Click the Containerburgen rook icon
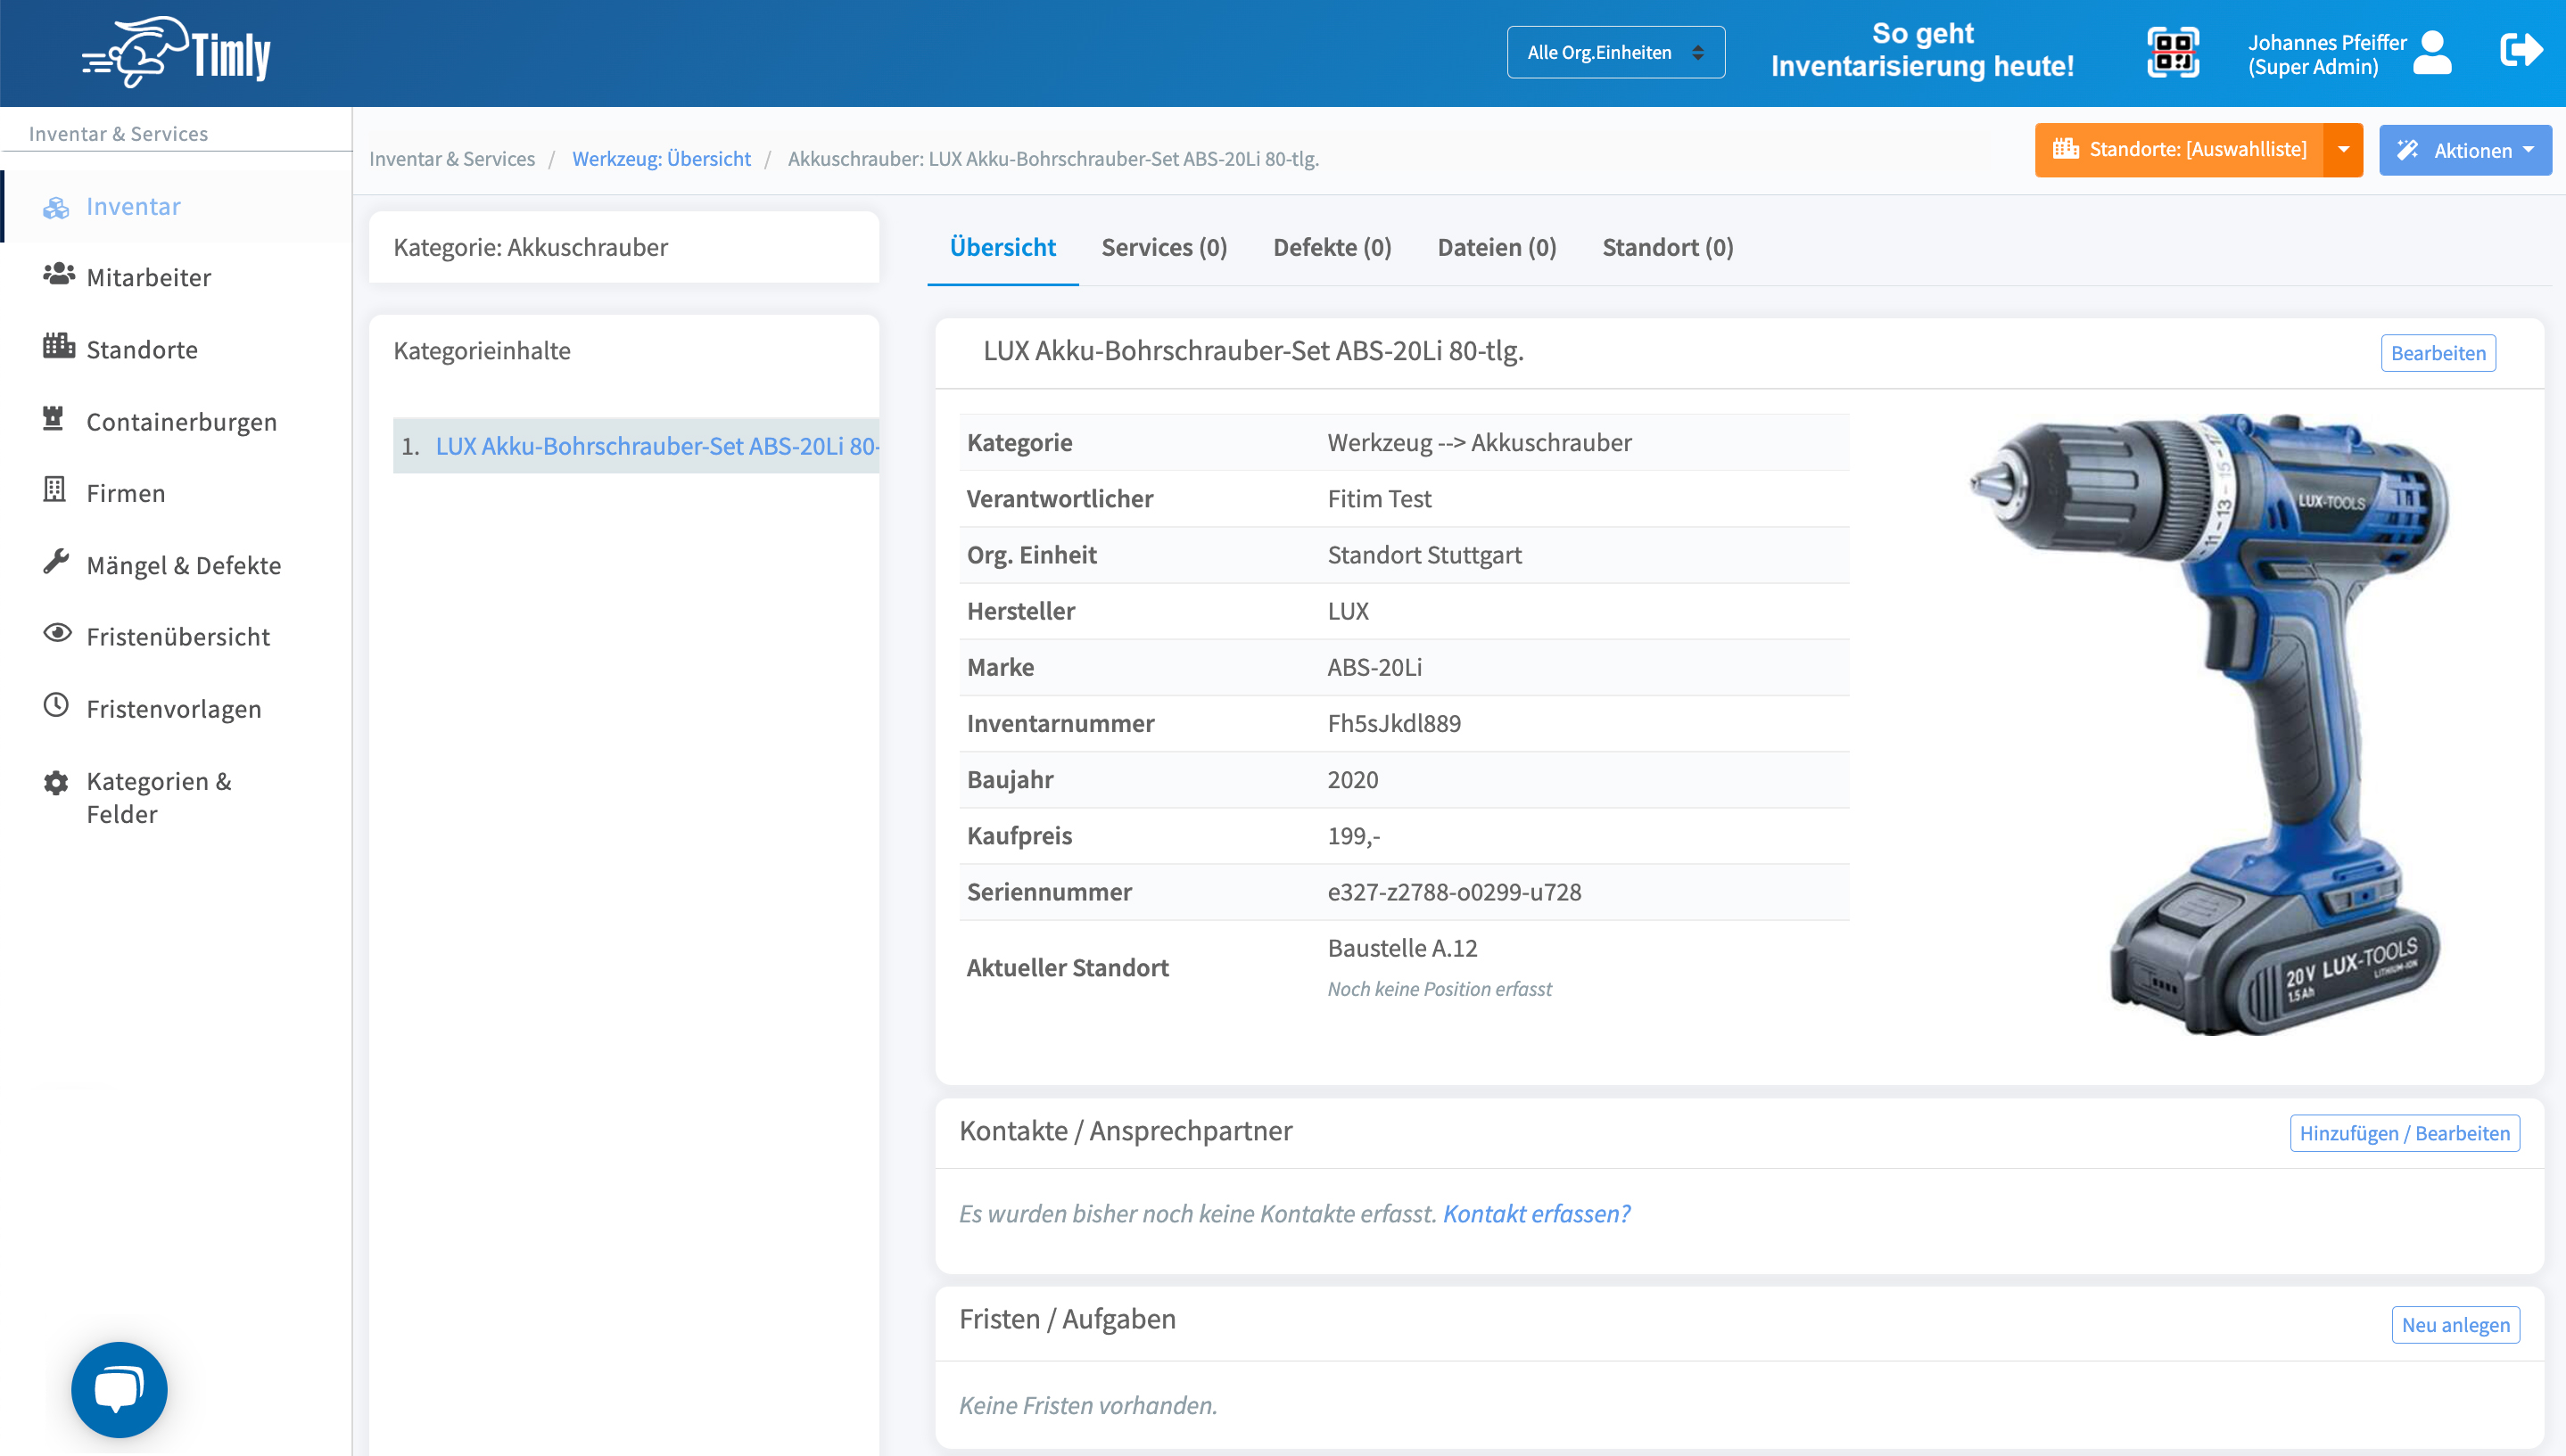The image size is (2566, 1456). [53, 419]
